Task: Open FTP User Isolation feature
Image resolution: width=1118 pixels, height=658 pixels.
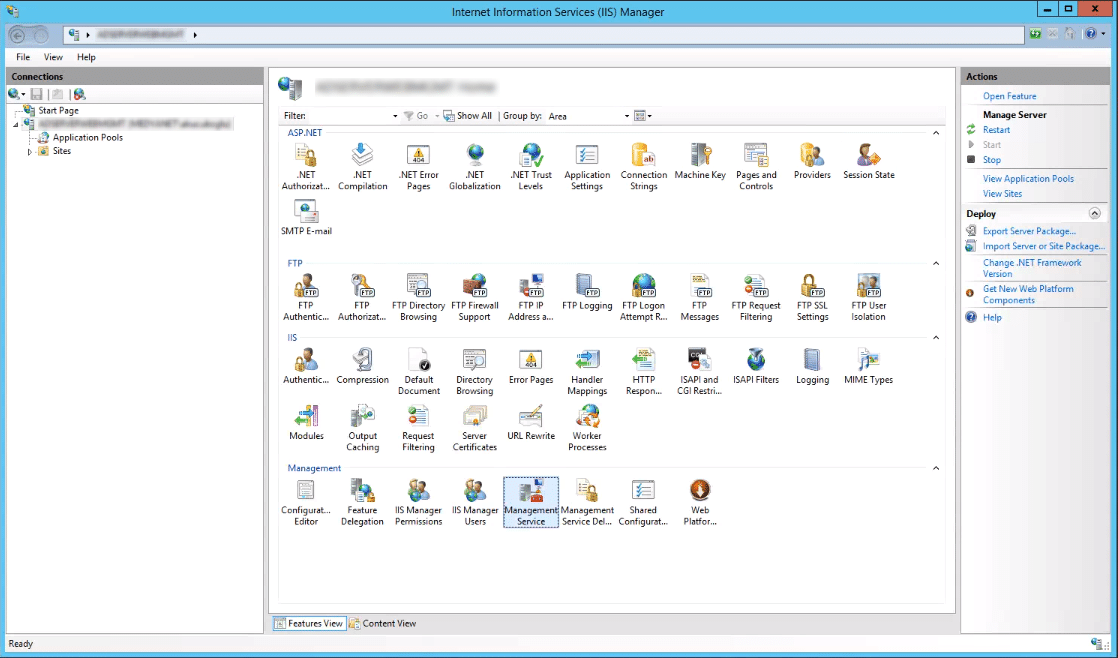Action: (868, 298)
